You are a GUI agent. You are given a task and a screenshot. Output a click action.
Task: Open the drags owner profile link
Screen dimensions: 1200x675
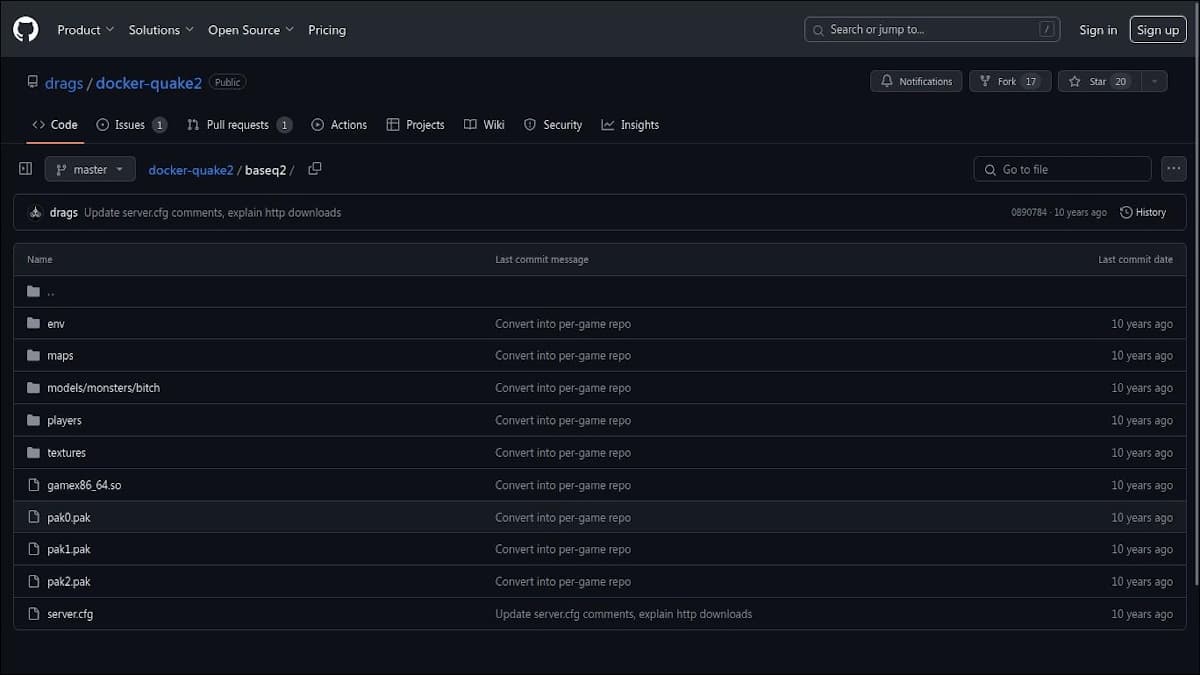pyautogui.click(x=64, y=83)
